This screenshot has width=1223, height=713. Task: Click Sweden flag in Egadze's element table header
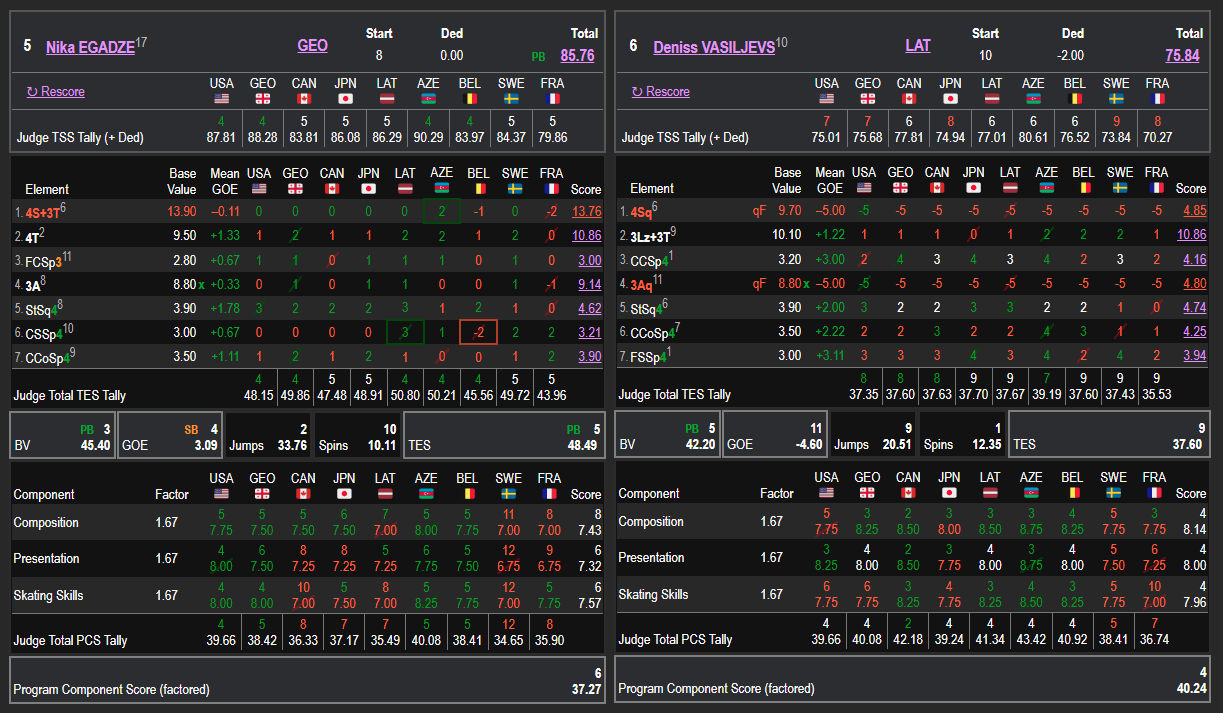(x=514, y=189)
